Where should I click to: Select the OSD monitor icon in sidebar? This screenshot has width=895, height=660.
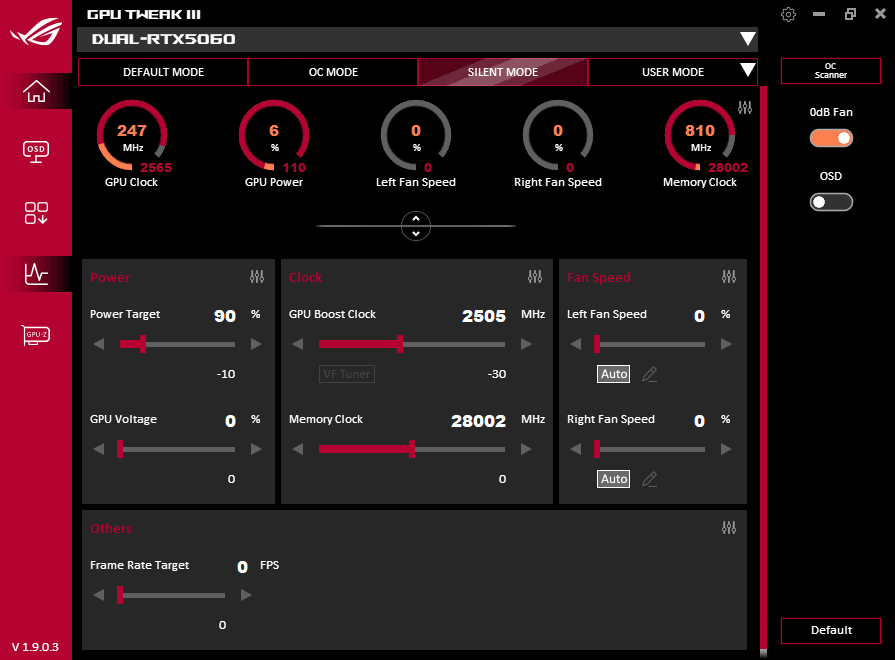[35, 152]
